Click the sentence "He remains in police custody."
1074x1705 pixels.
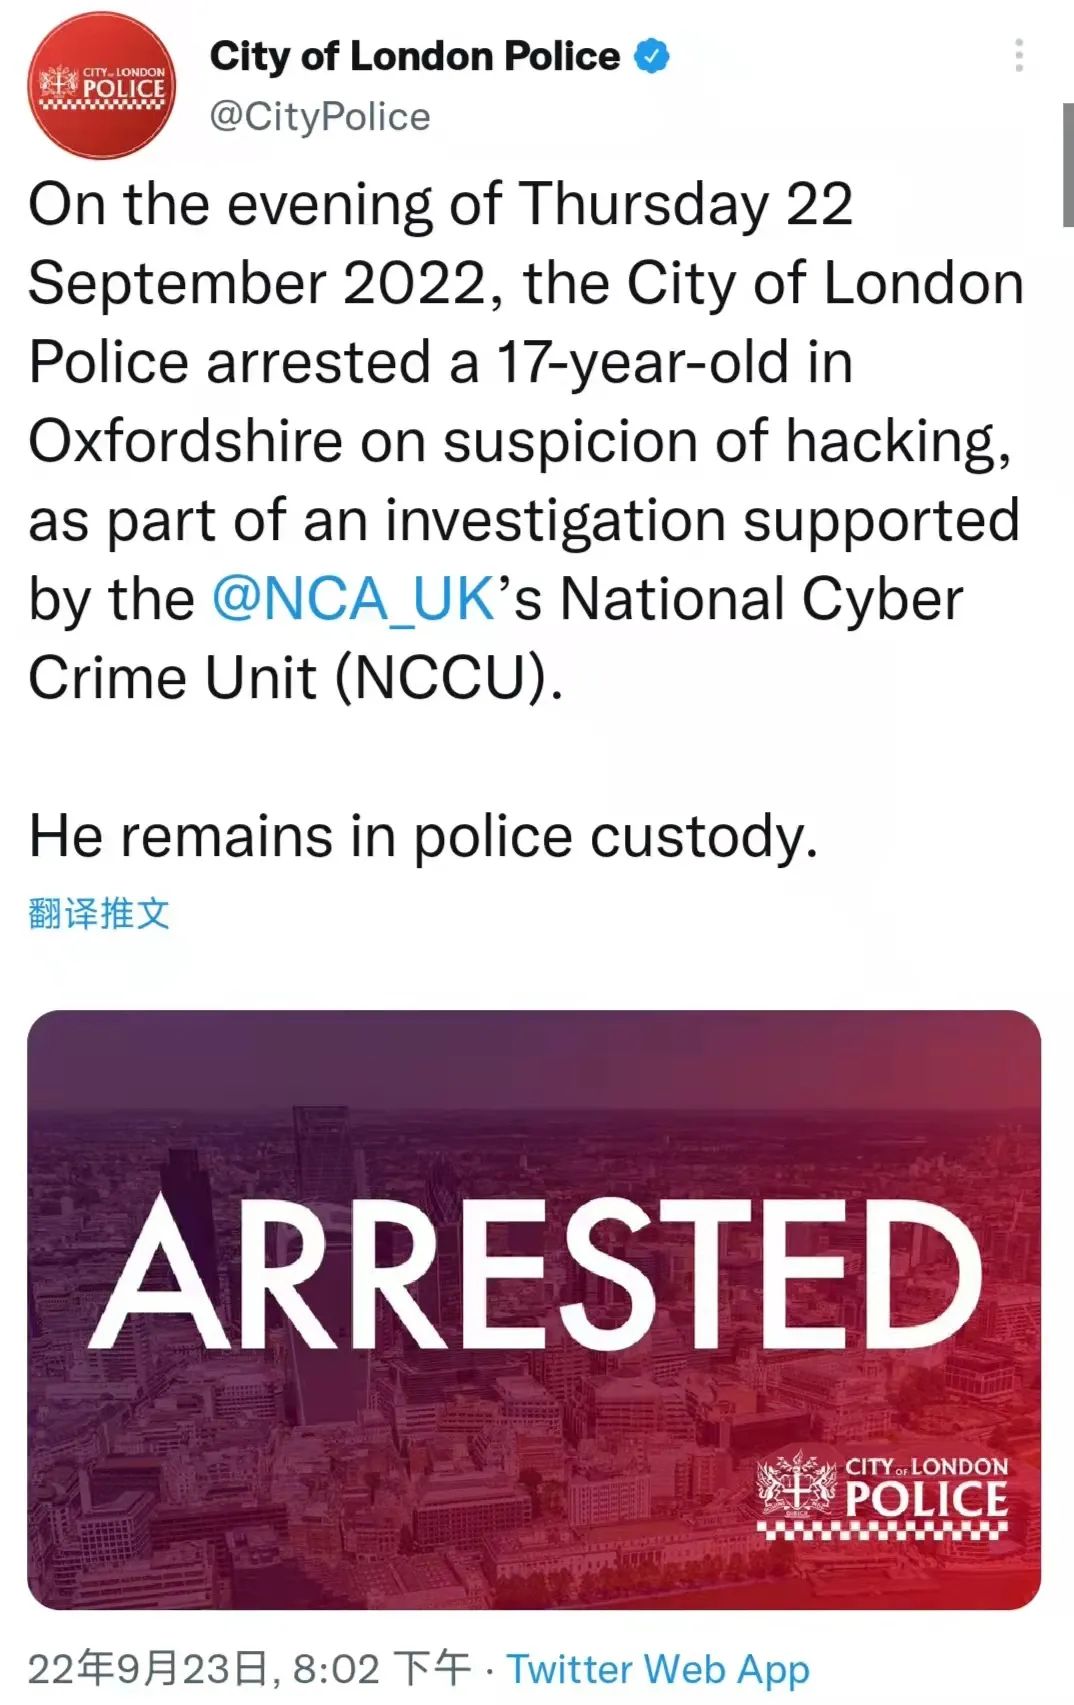coord(423,836)
